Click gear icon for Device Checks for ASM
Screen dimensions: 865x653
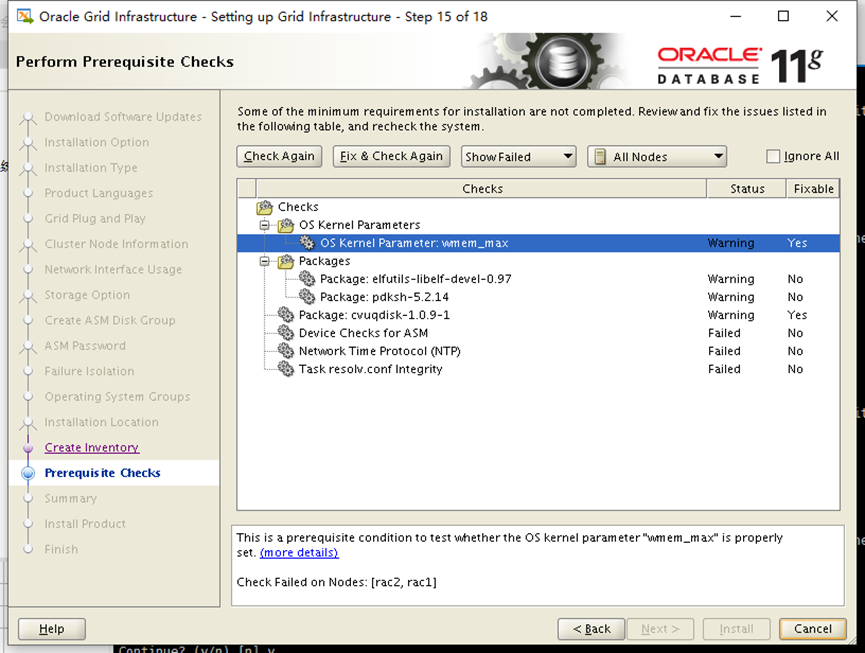[x=286, y=333]
